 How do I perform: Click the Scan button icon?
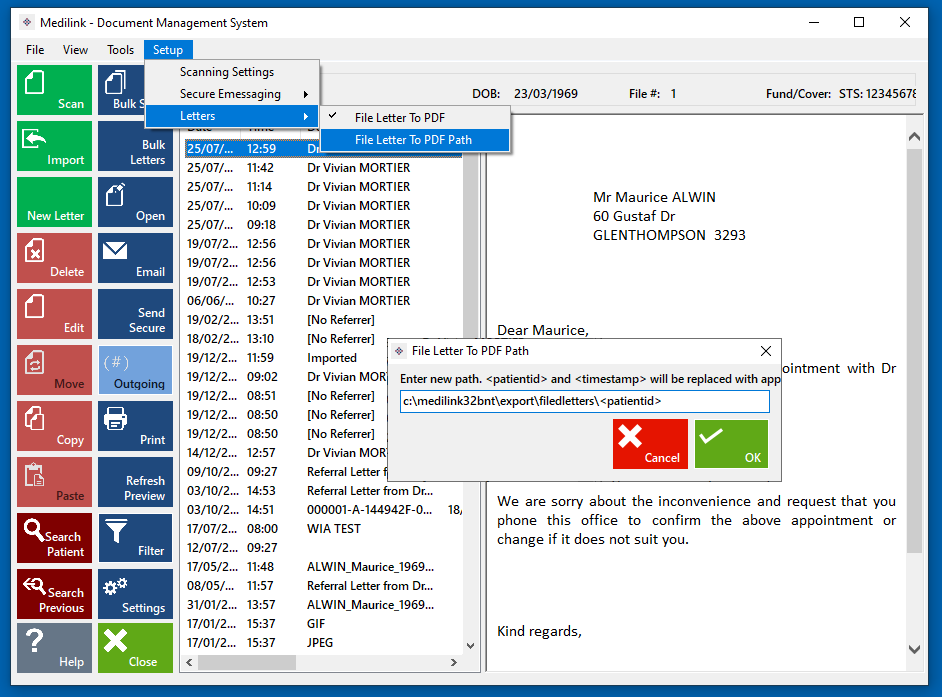click(x=34, y=82)
